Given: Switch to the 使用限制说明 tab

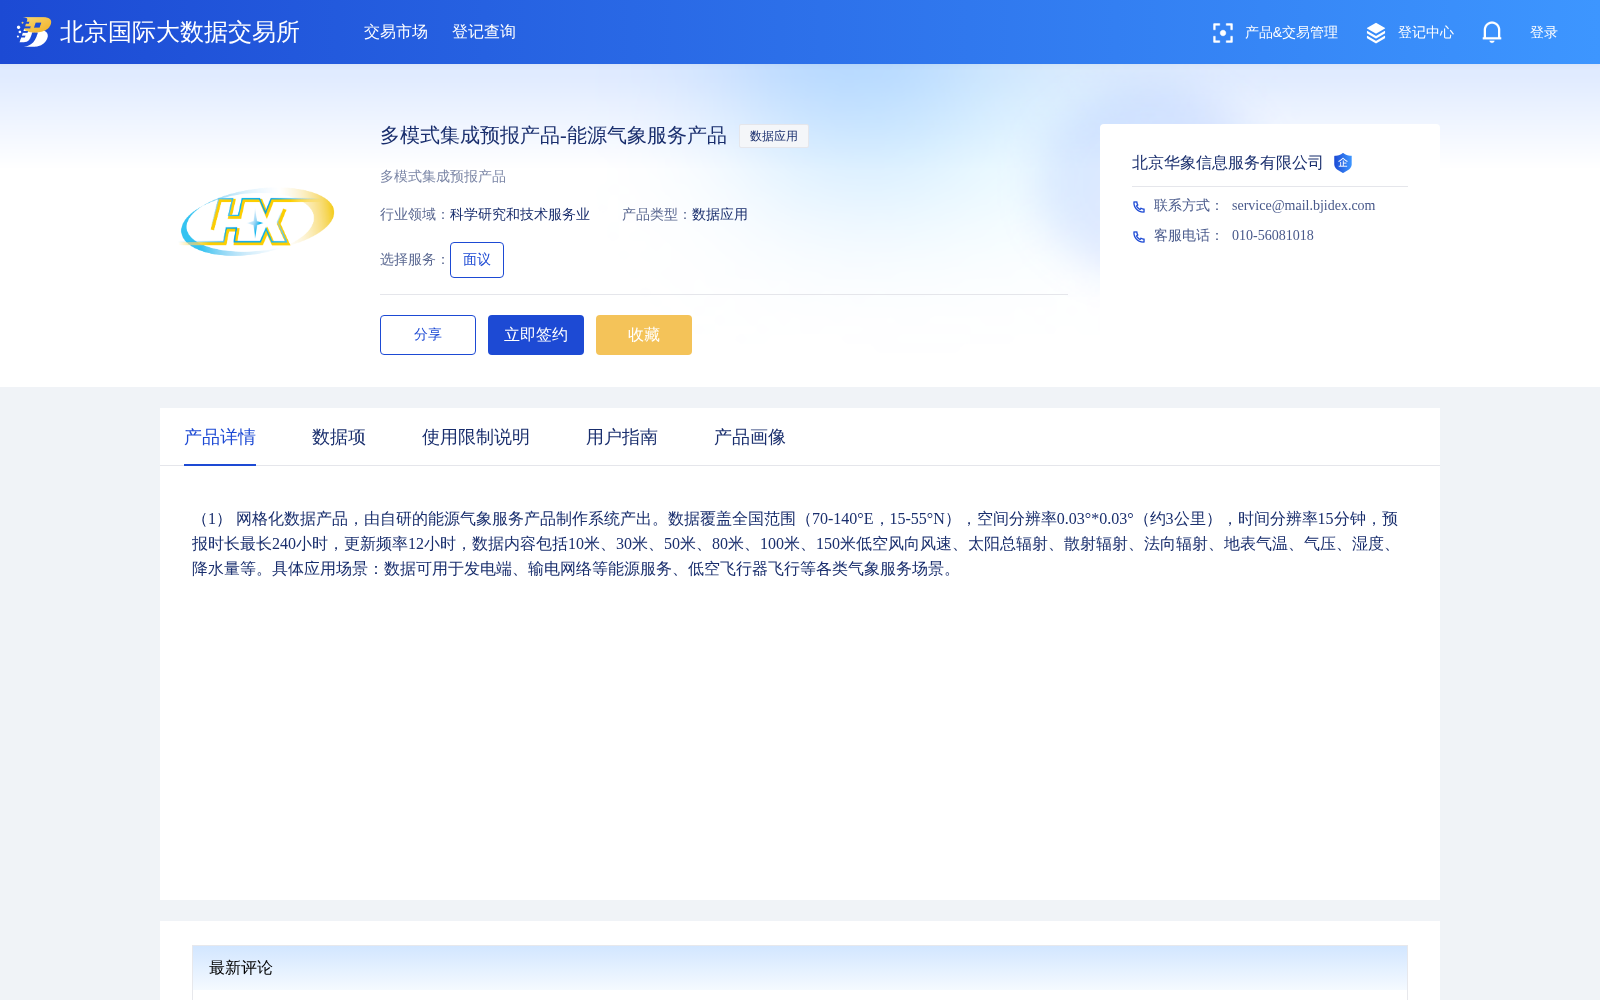Looking at the screenshot, I should tap(476, 437).
